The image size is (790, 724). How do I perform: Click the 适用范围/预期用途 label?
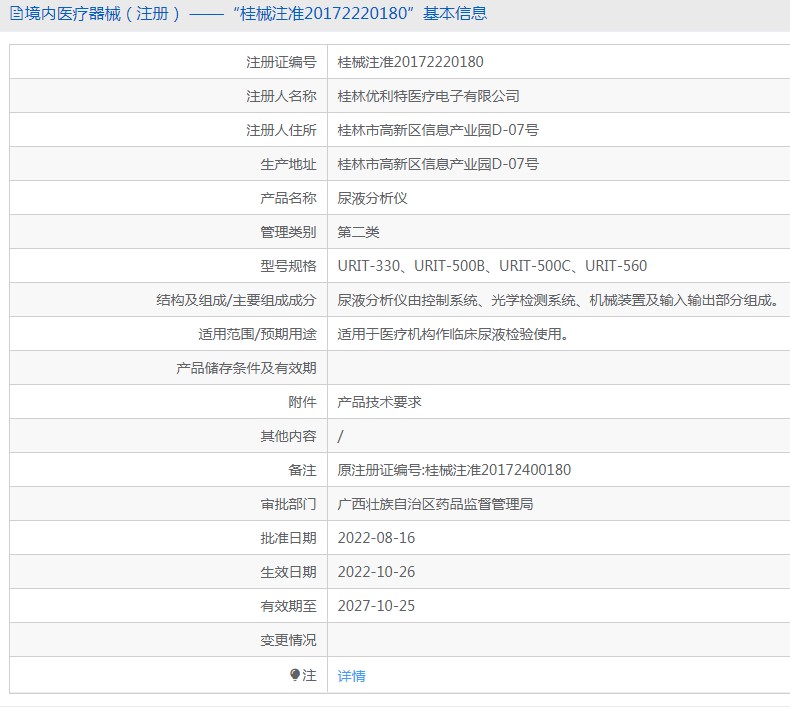pos(257,334)
